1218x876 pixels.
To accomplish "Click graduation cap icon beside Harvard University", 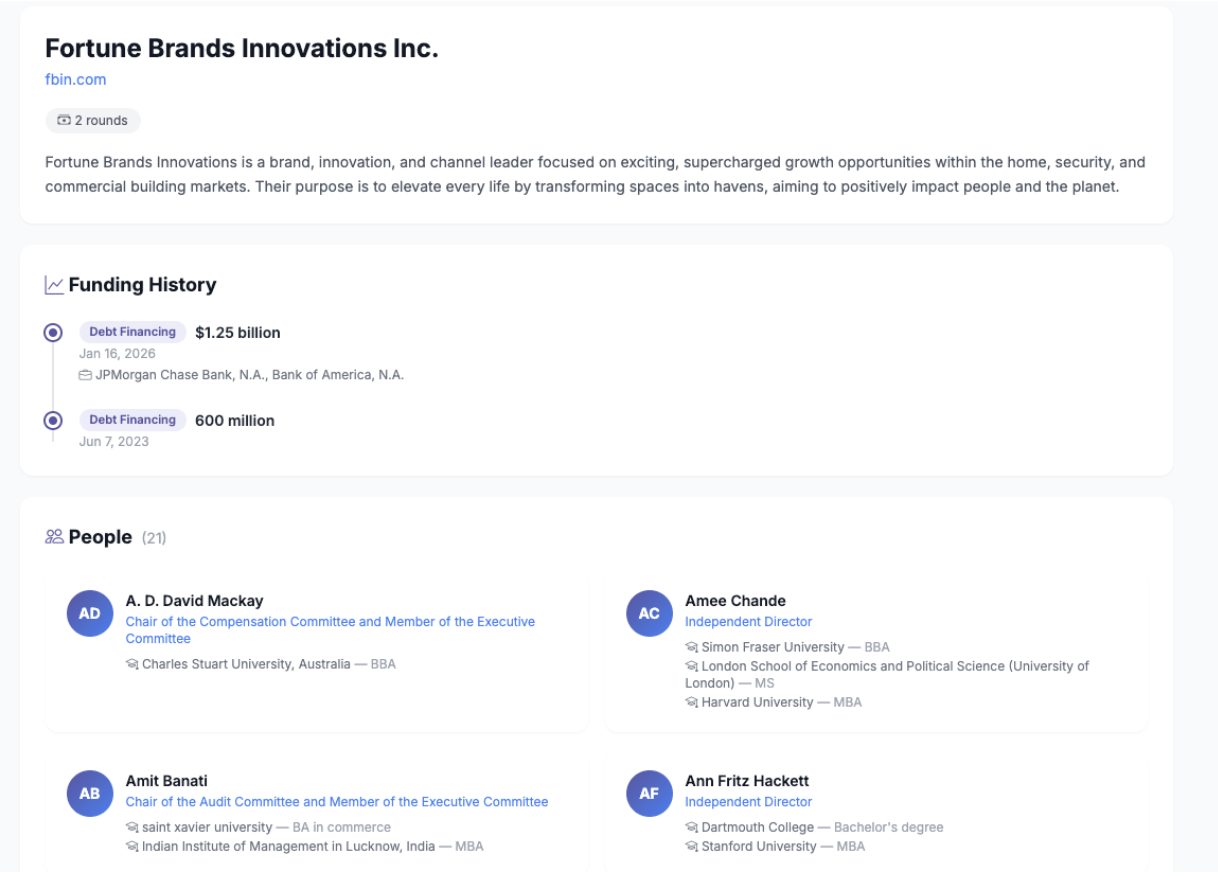I will (x=691, y=703).
